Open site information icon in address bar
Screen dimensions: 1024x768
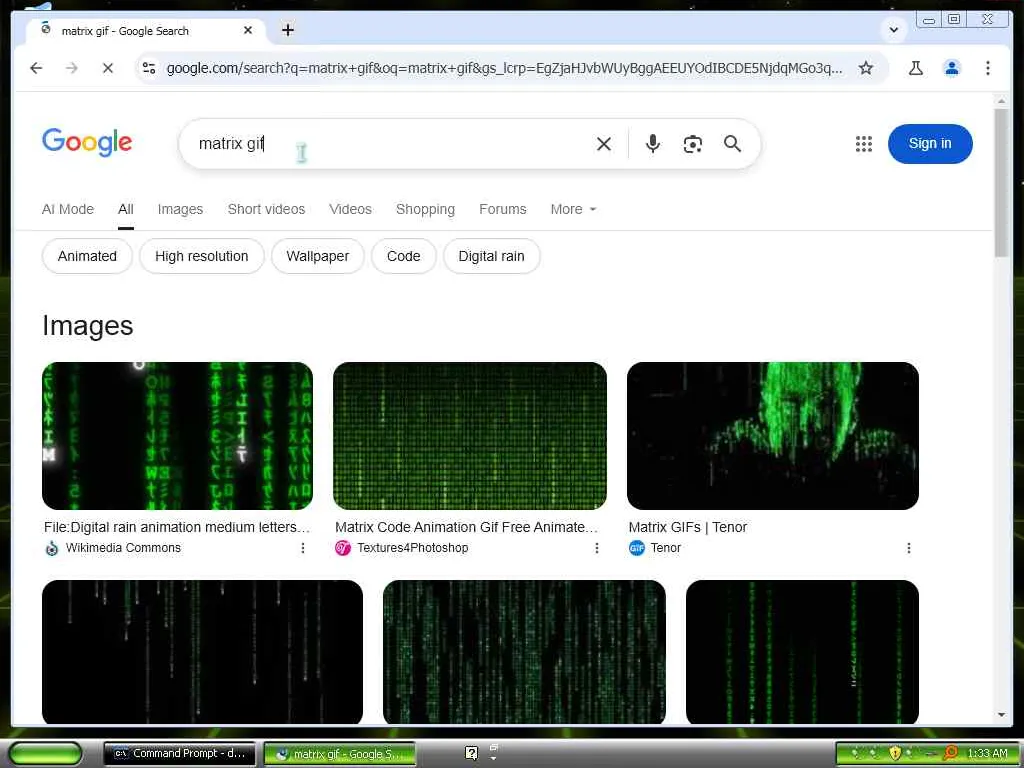[149, 68]
